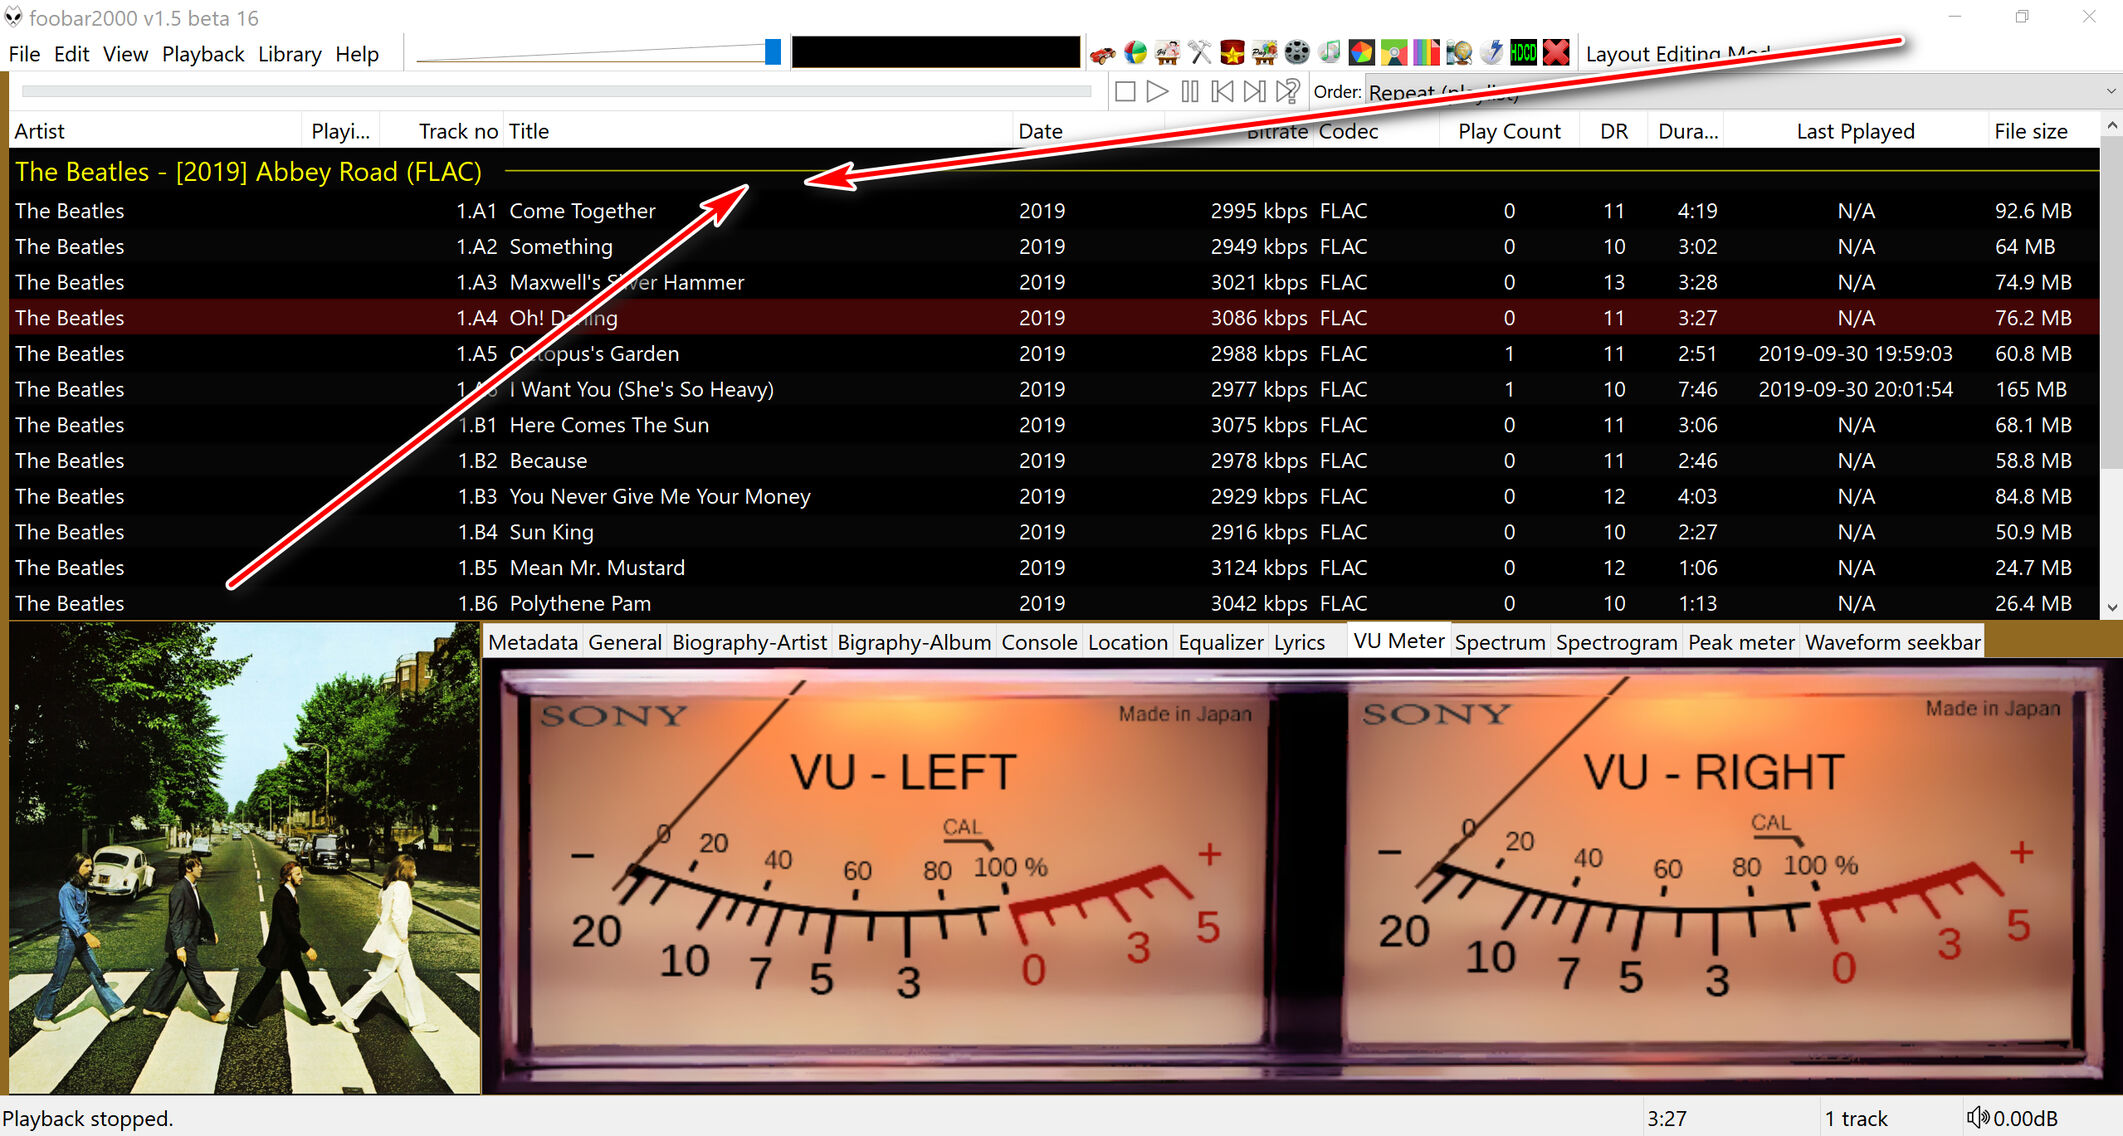Pause playback with the pause button
The width and height of the screenshot is (2123, 1136).
coord(1190,92)
